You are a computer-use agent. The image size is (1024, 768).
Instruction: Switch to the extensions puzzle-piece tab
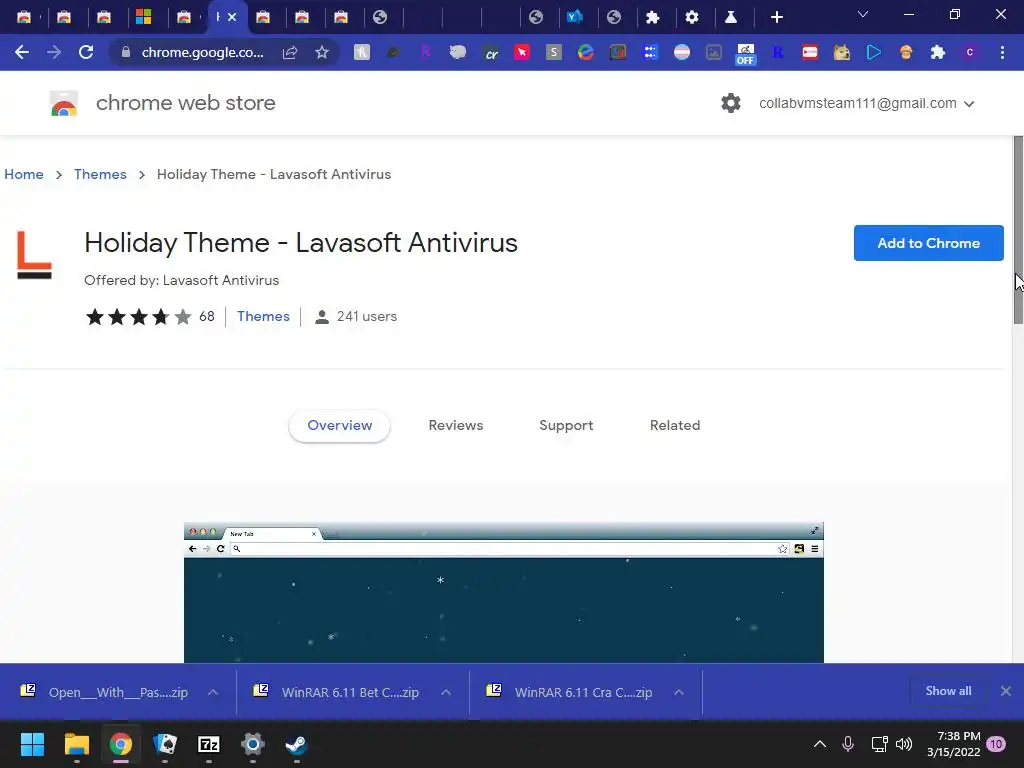652,17
